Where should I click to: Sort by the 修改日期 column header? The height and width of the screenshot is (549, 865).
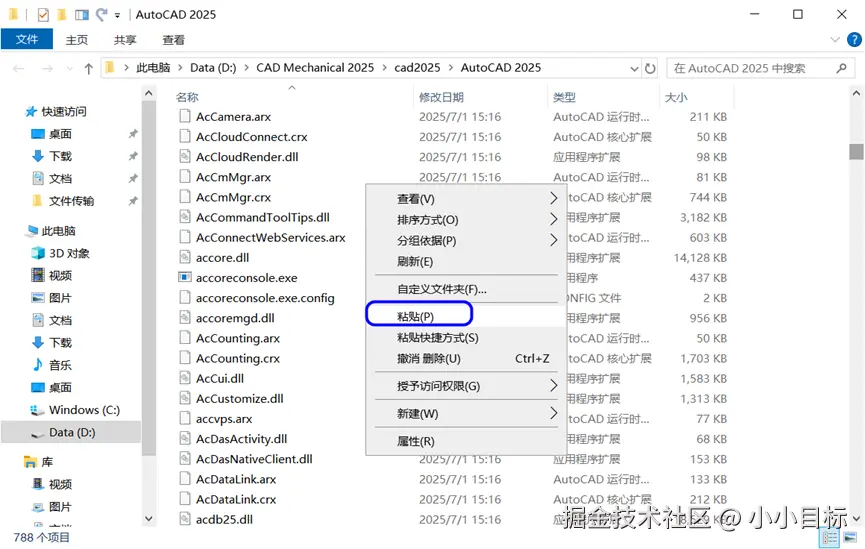tap(441, 98)
